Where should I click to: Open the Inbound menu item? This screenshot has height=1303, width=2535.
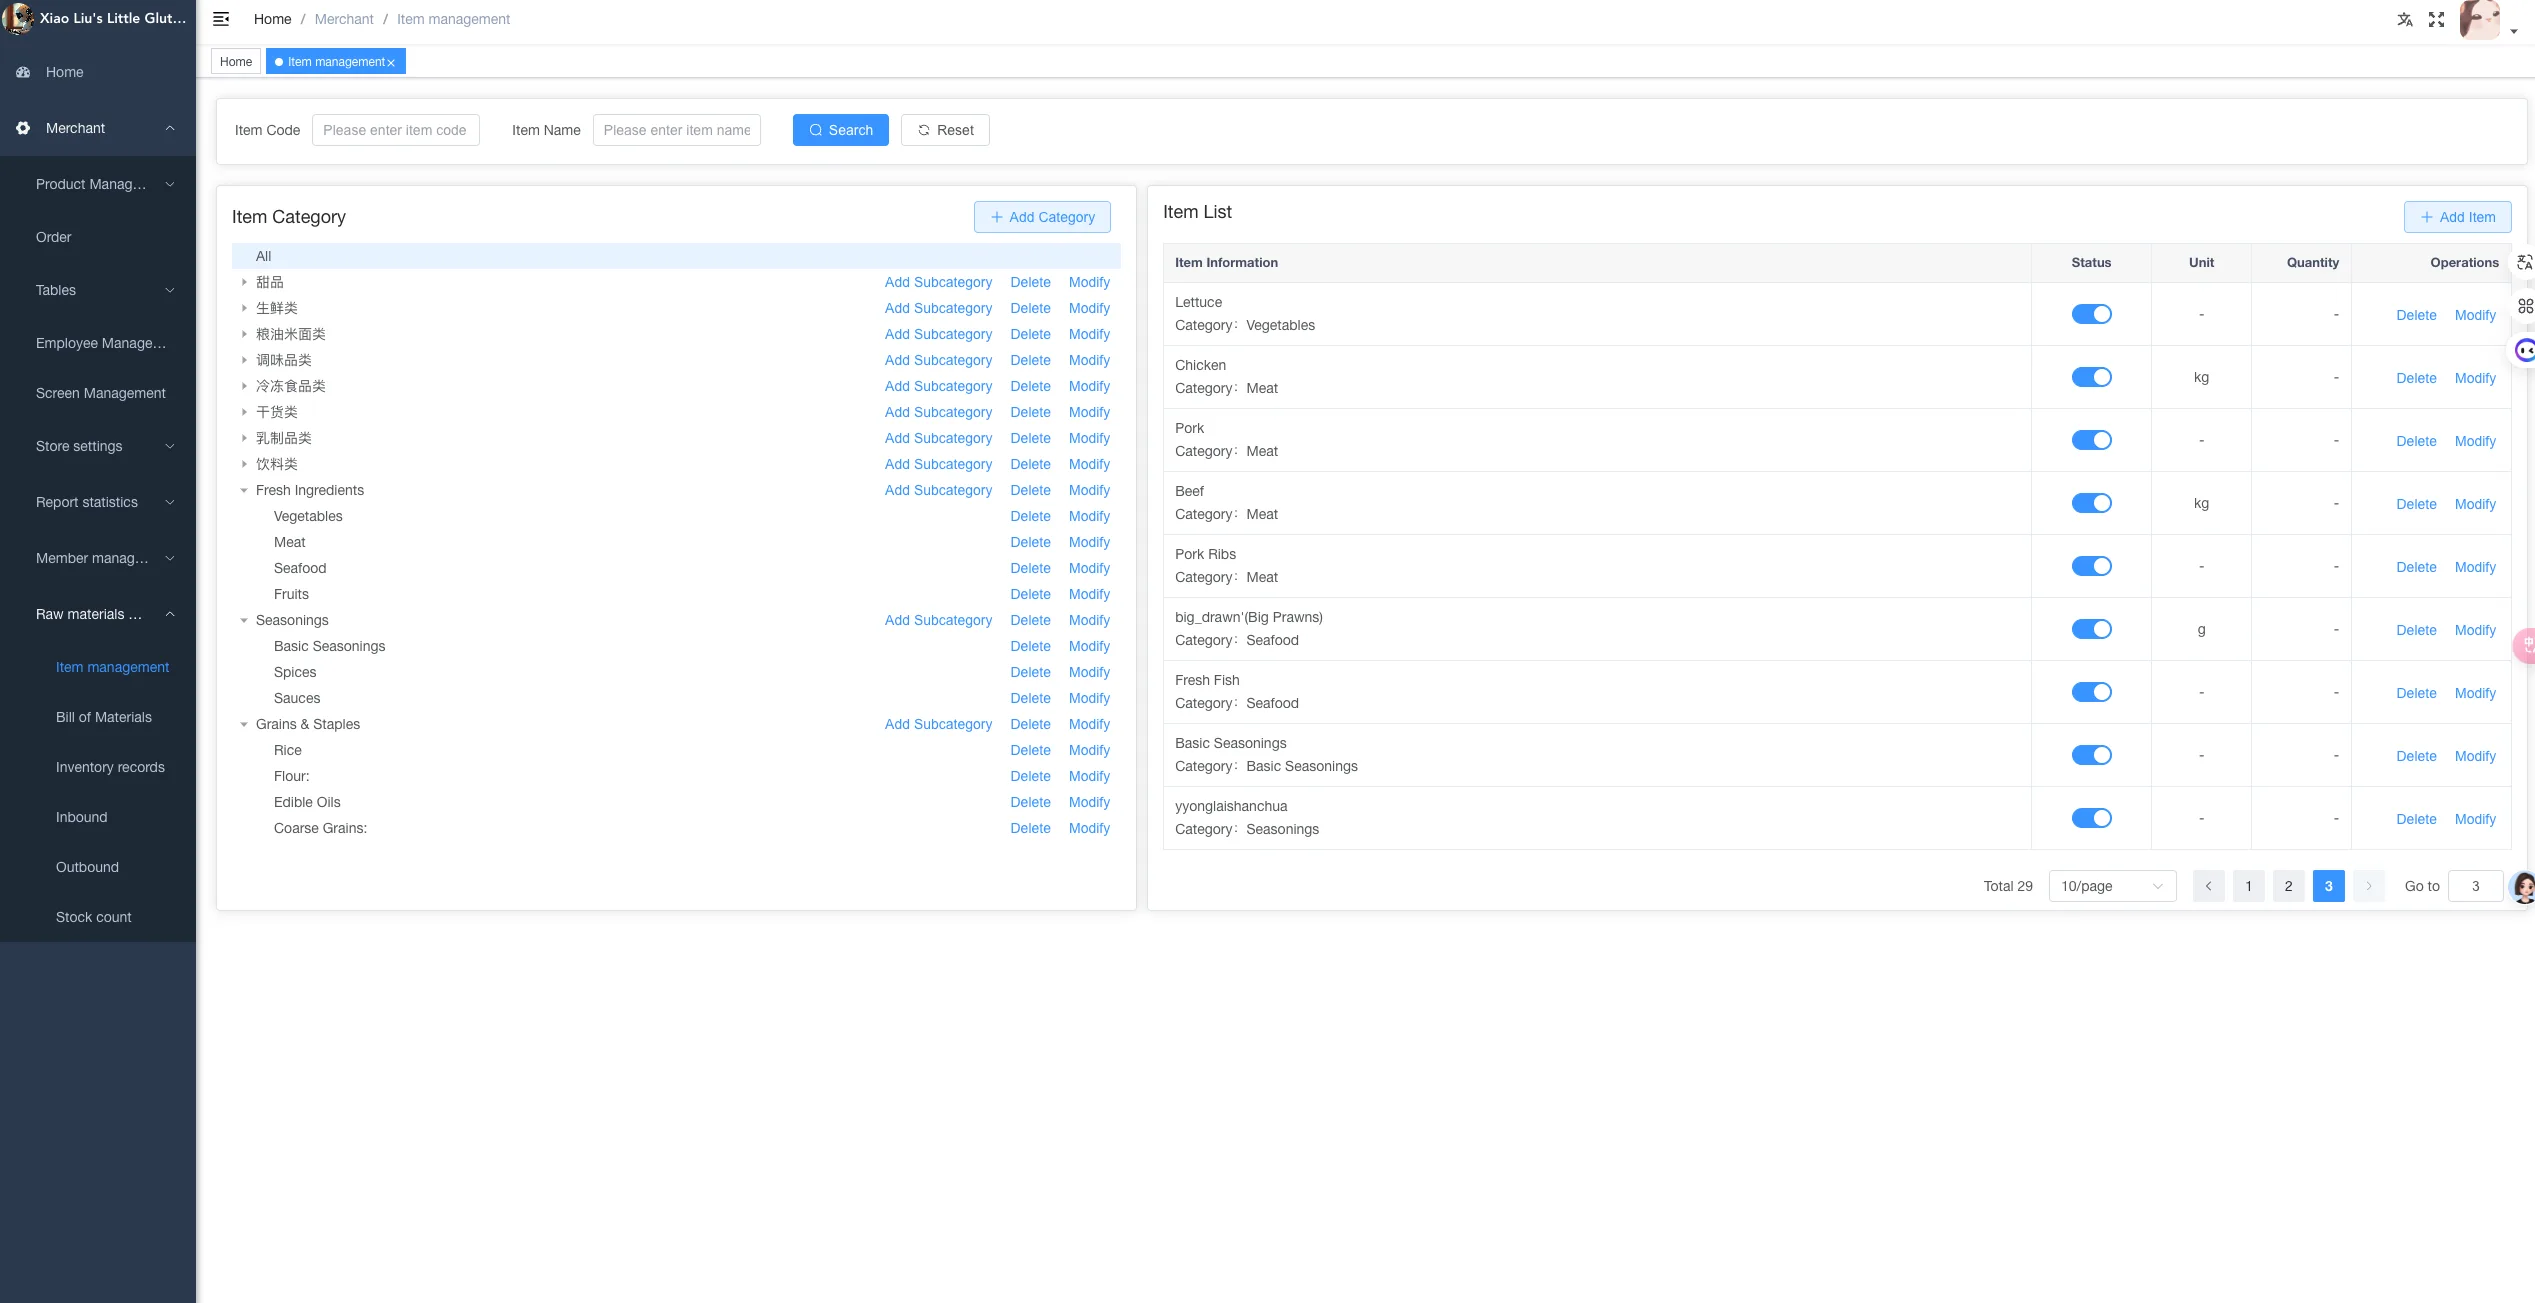[x=81, y=817]
